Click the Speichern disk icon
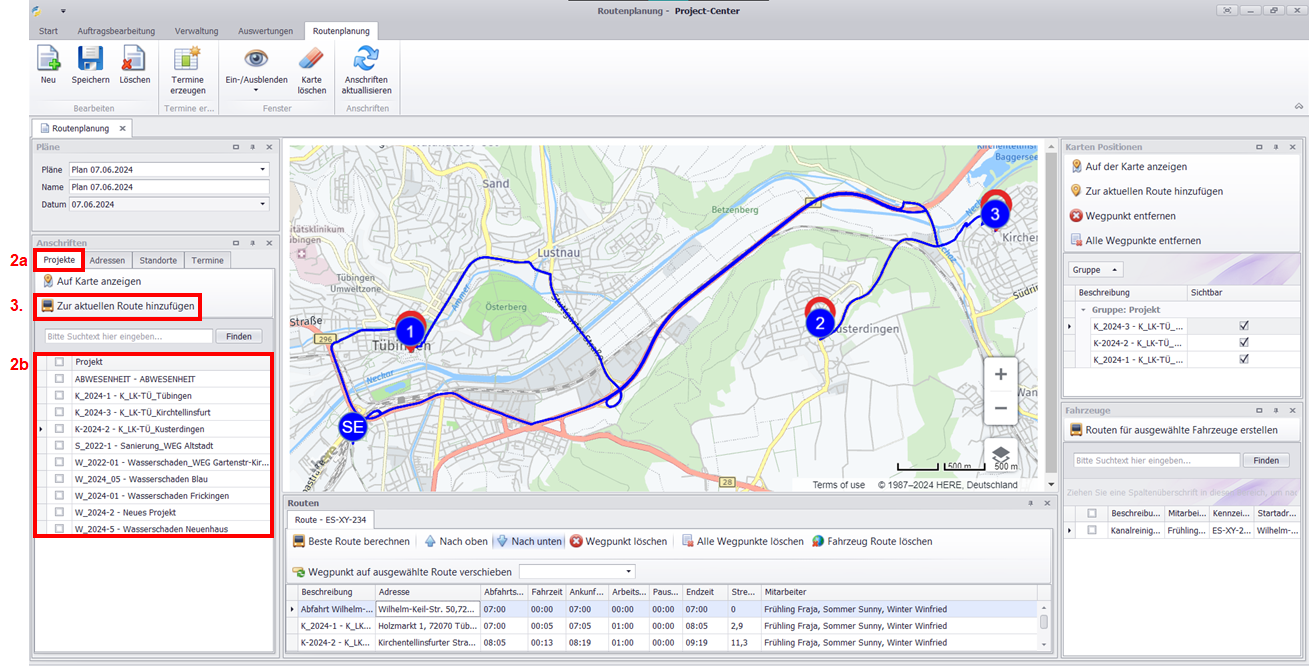Screen dimensions: 1309x666 point(90,60)
